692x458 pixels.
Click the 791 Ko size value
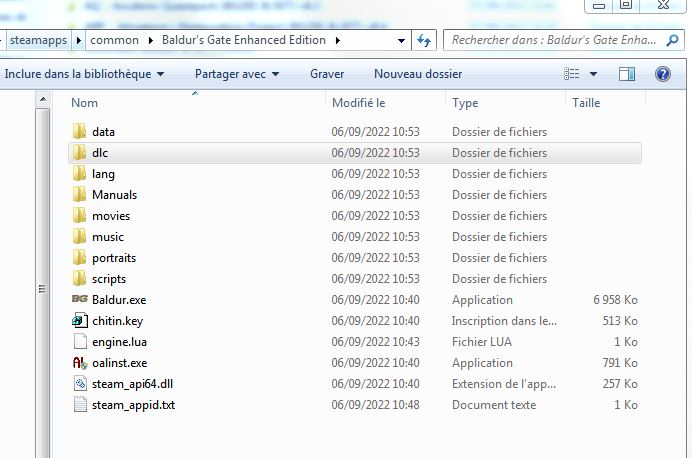click(x=620, y=363)
